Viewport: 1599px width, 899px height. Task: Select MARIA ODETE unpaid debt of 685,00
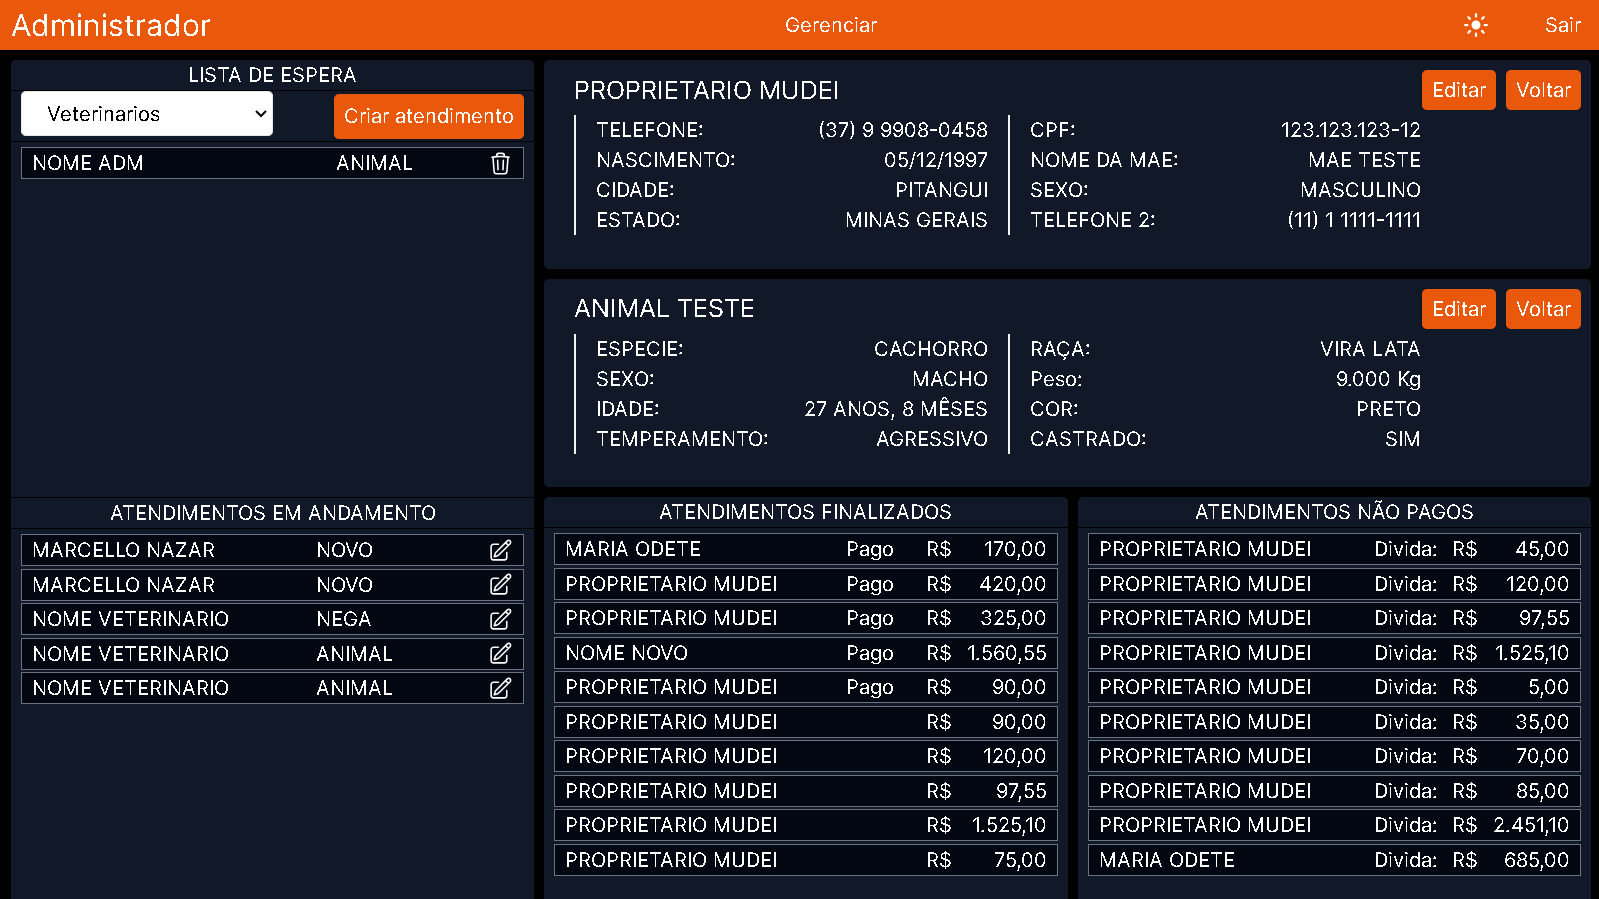[1333, 860]
